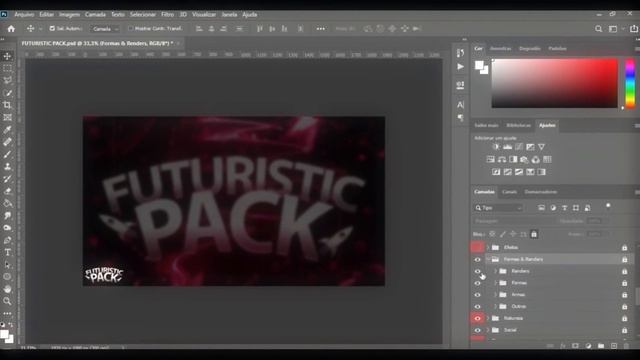Open the Arquivo menu
This screenshot has height=360, width=640.
point(24,14)
